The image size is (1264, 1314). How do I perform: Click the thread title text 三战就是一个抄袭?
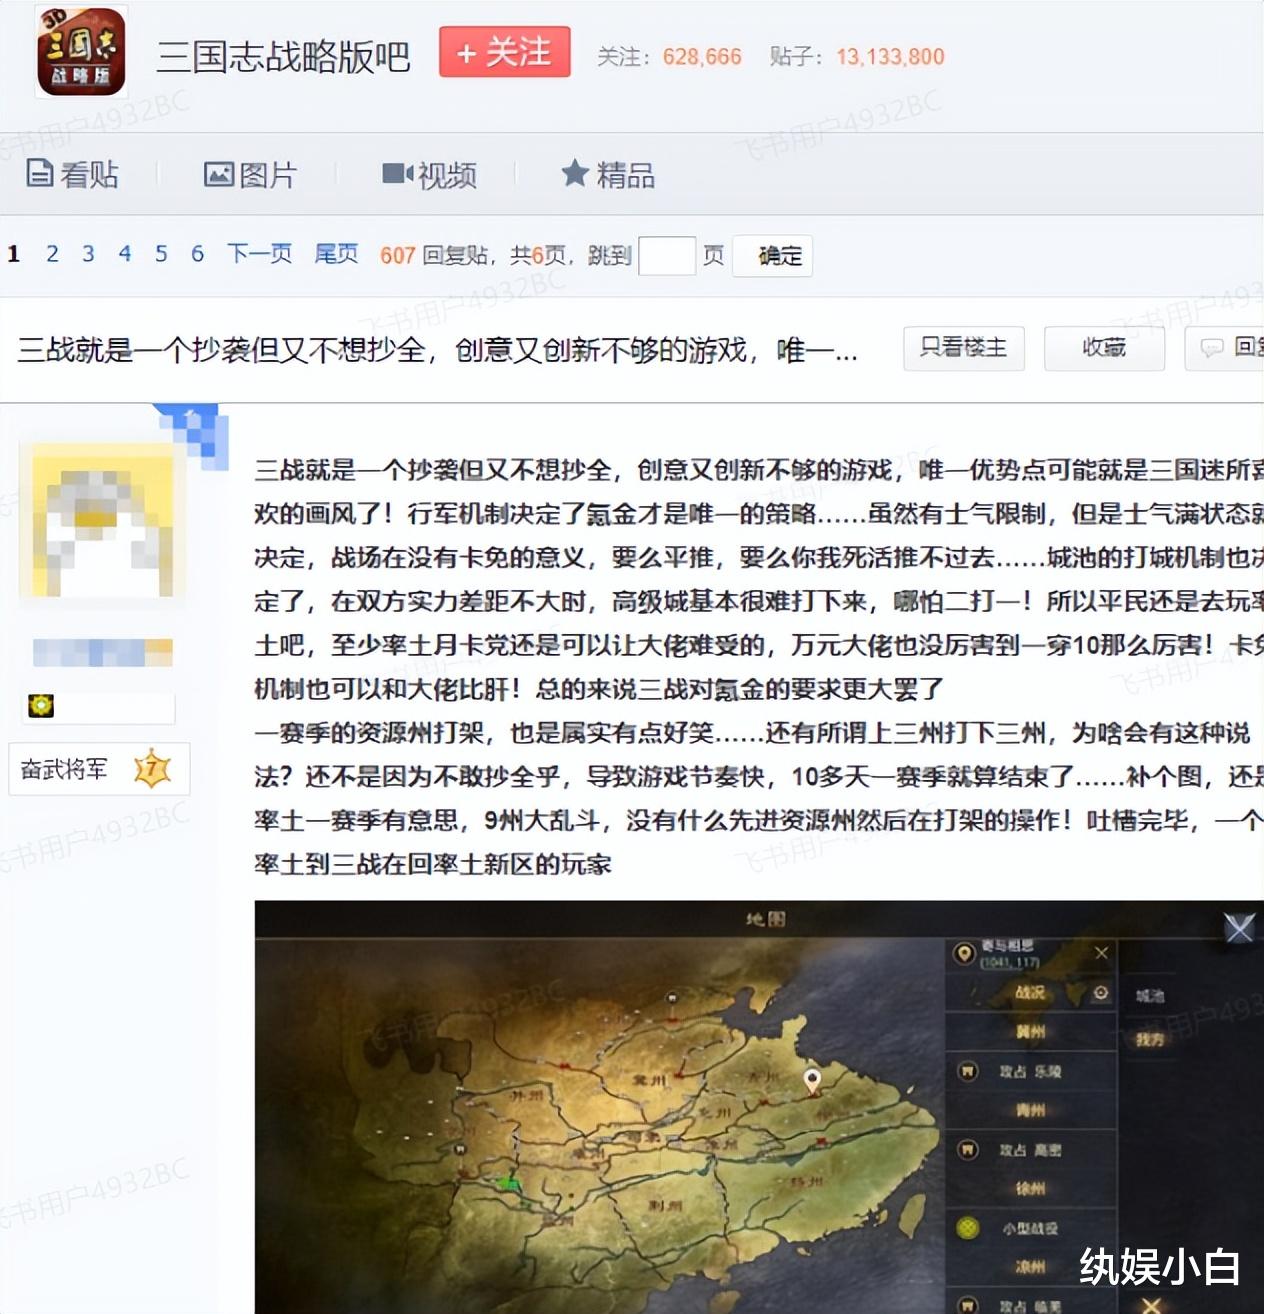437,350
